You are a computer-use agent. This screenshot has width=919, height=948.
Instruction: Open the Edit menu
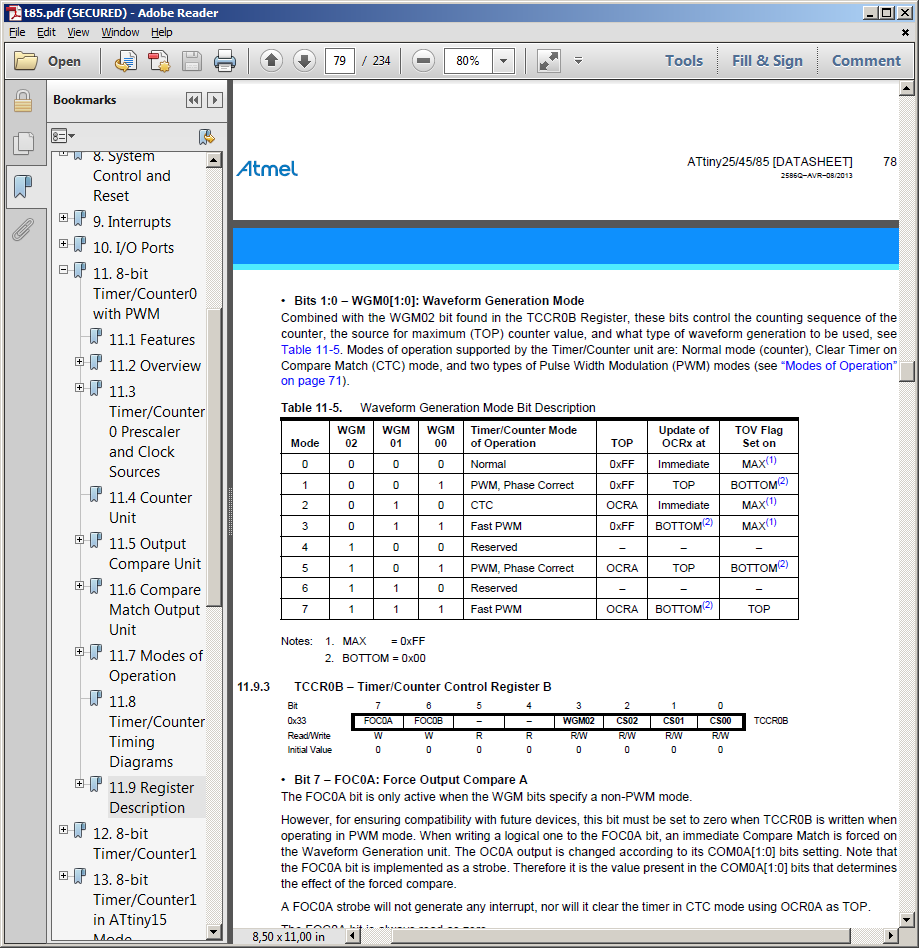(x=46, y=32)
